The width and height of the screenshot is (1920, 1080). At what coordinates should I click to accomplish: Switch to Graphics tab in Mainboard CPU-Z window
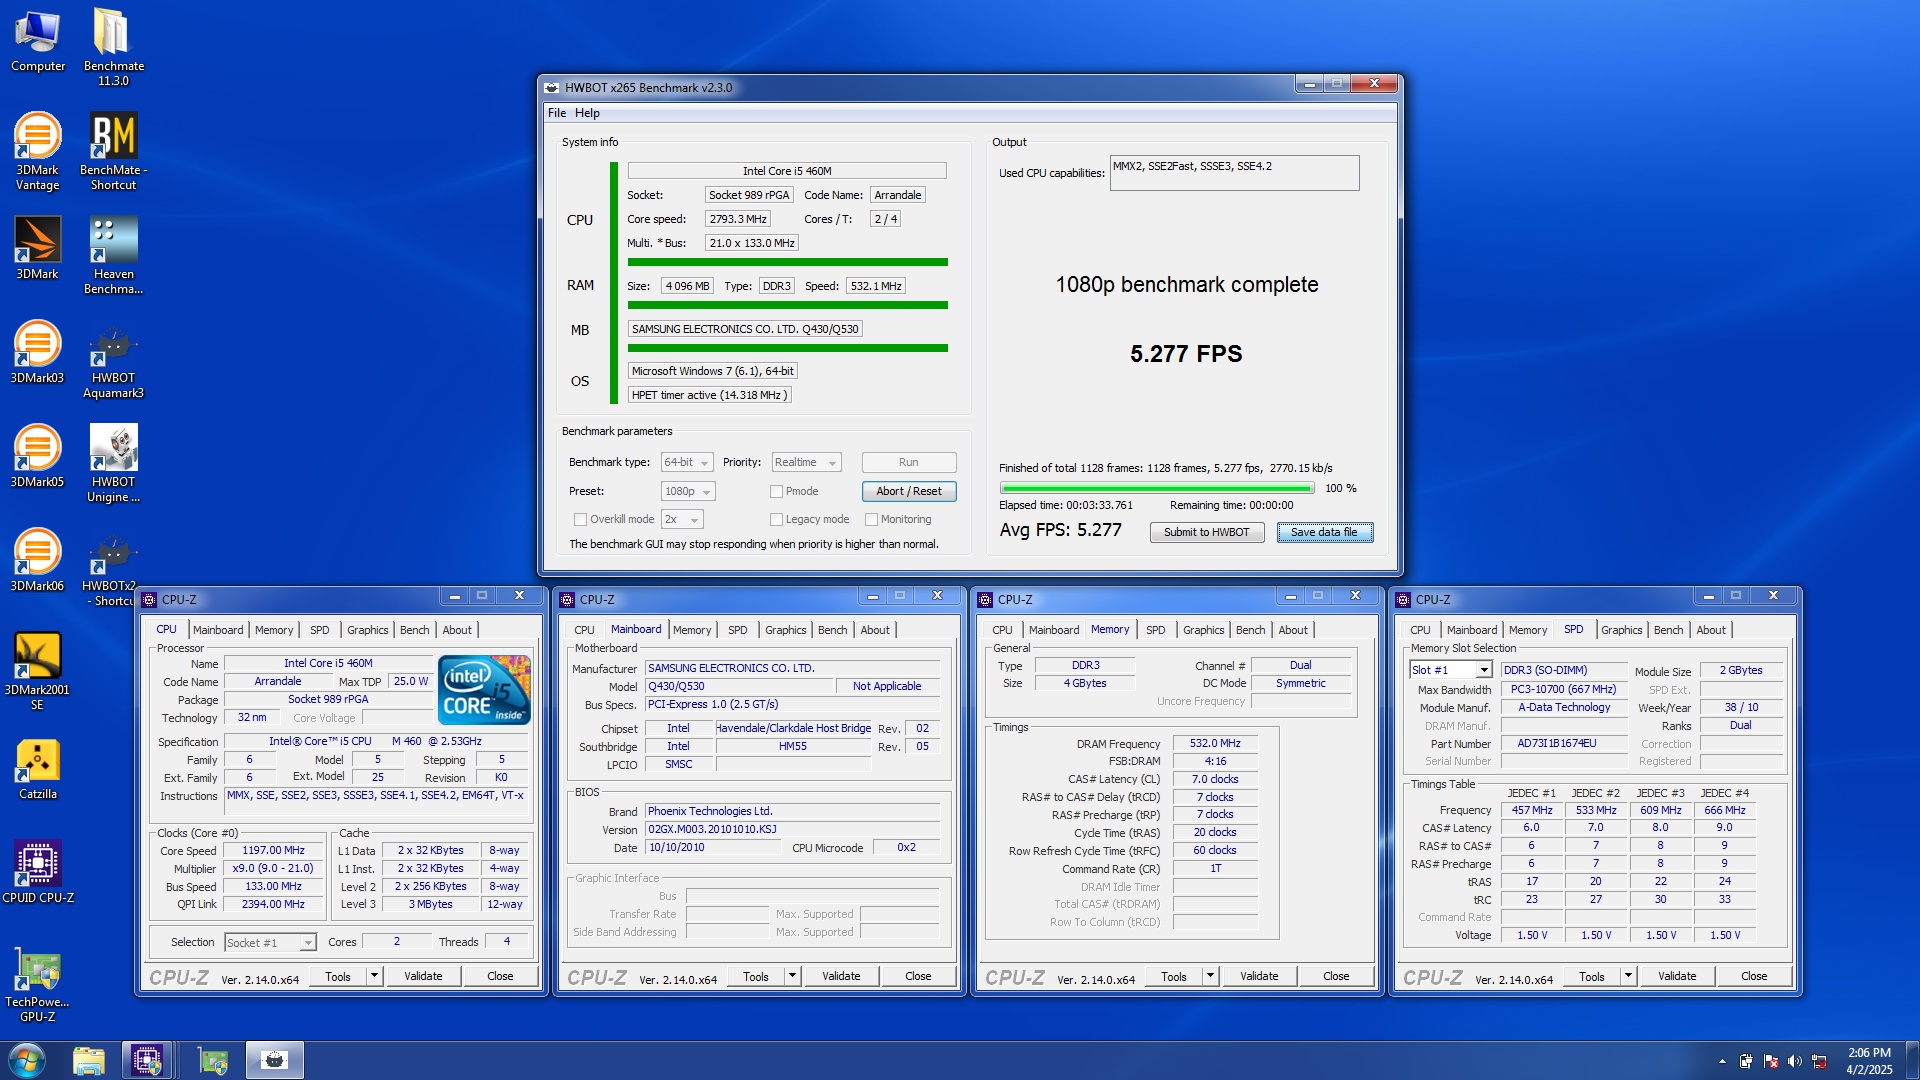(785, 630)
